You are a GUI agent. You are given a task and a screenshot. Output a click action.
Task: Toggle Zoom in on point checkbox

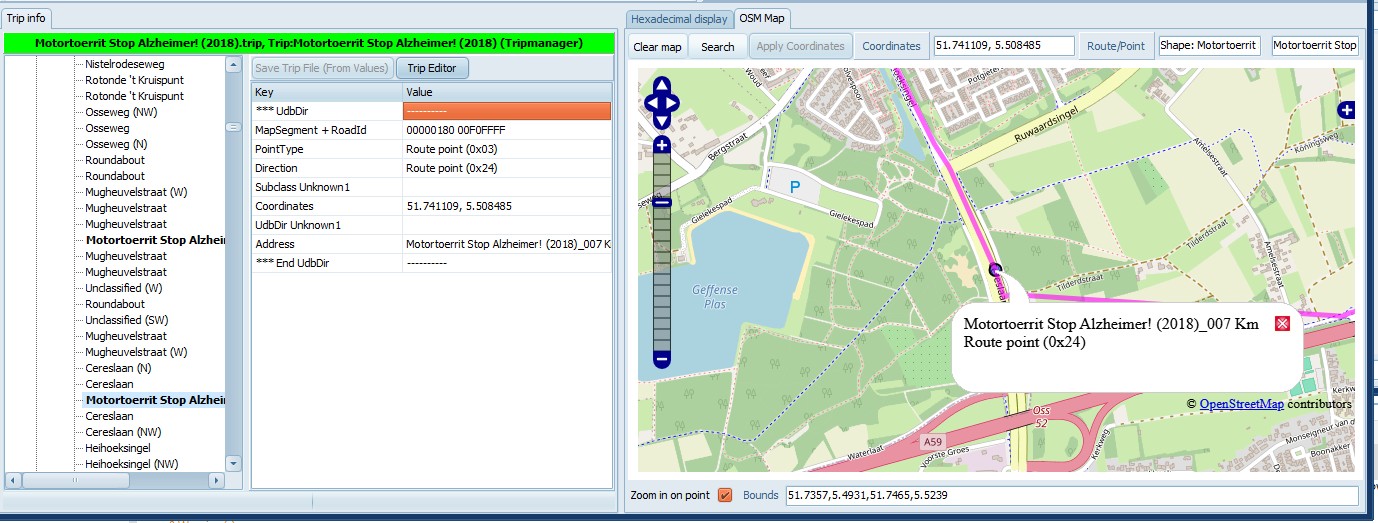[x=725, y=495]
